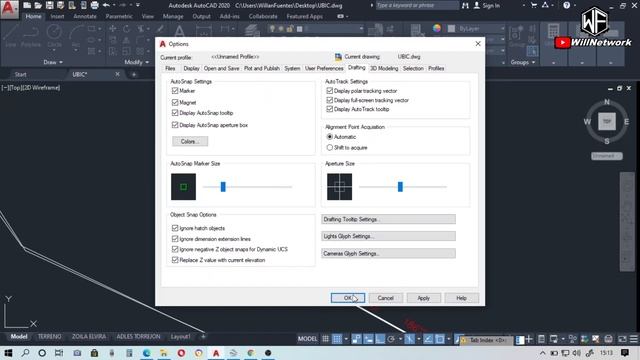Open the Unnamed UCS dropdown below ViewCube
Viewport: 640px width, 360px height.
607,156
